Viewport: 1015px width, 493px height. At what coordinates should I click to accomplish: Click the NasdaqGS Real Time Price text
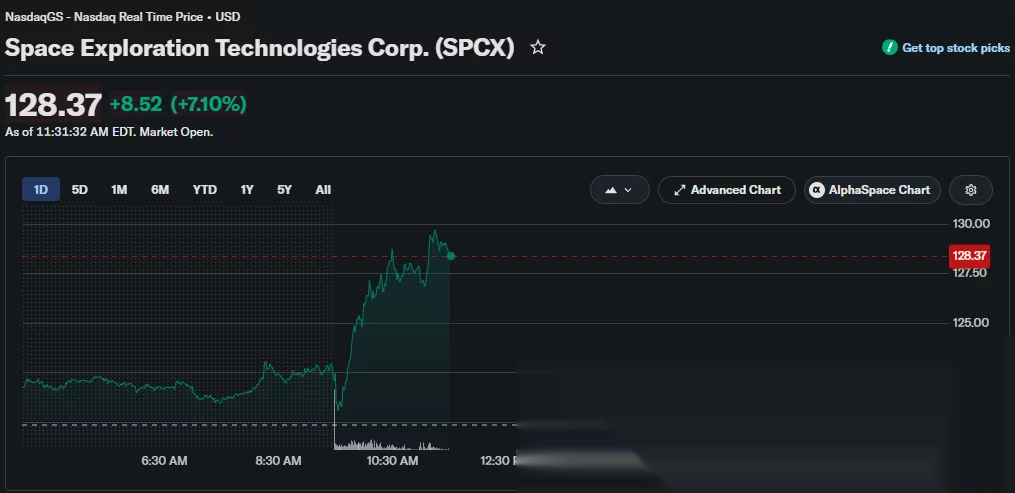(x=122, y=17)
